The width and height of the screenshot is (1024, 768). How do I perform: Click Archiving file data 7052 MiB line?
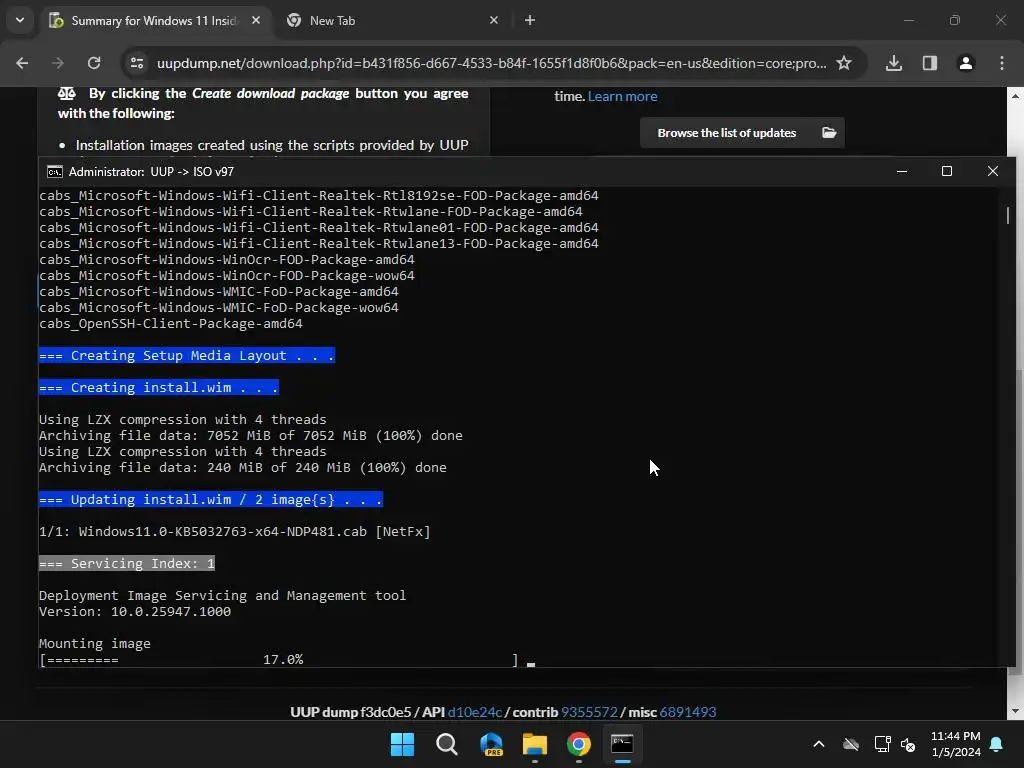pos(251,436)
